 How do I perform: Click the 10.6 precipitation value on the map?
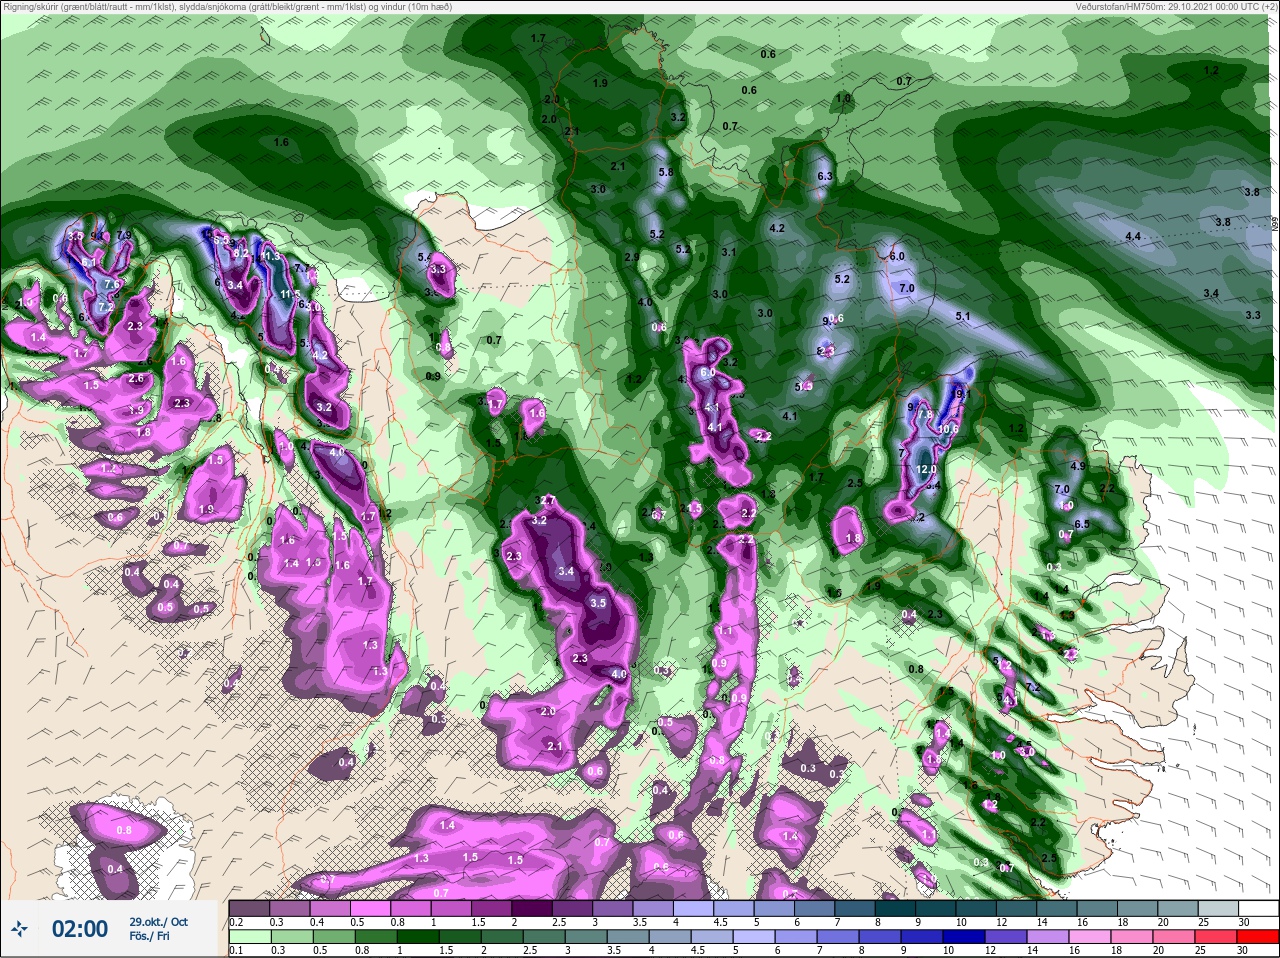948,429
